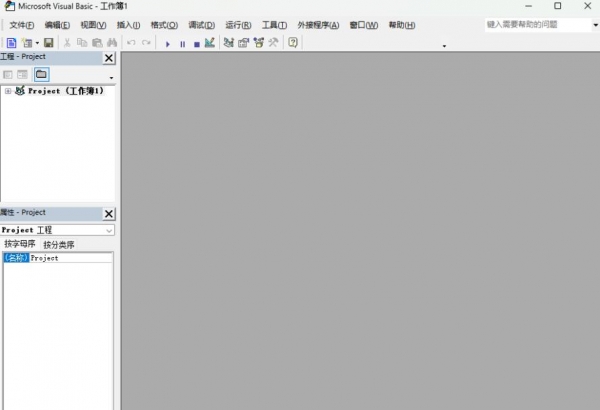600x410 pixels.
Task: Close the 属性 - Project panel
Action: (109, 214)
